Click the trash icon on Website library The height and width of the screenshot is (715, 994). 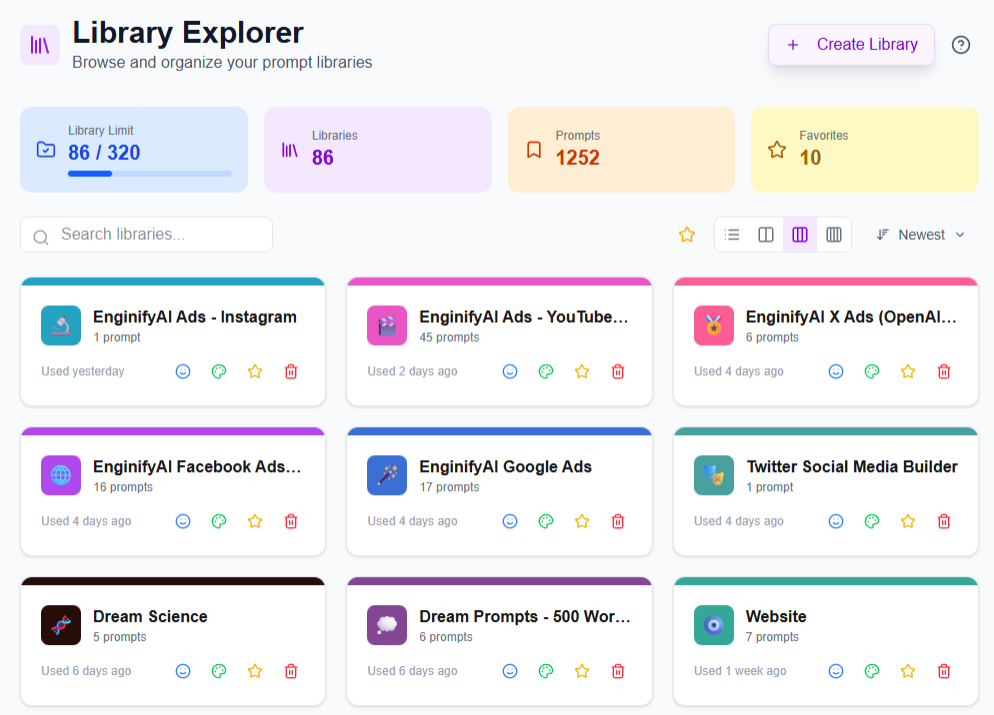944,671
